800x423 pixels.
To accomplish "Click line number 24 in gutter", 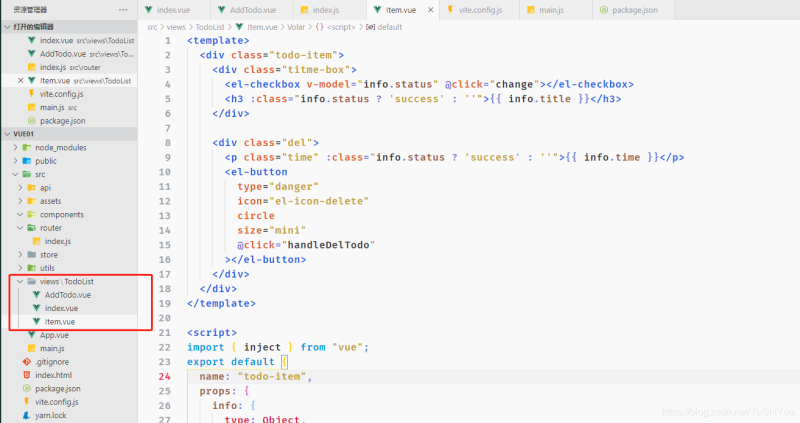I will 164,377.
